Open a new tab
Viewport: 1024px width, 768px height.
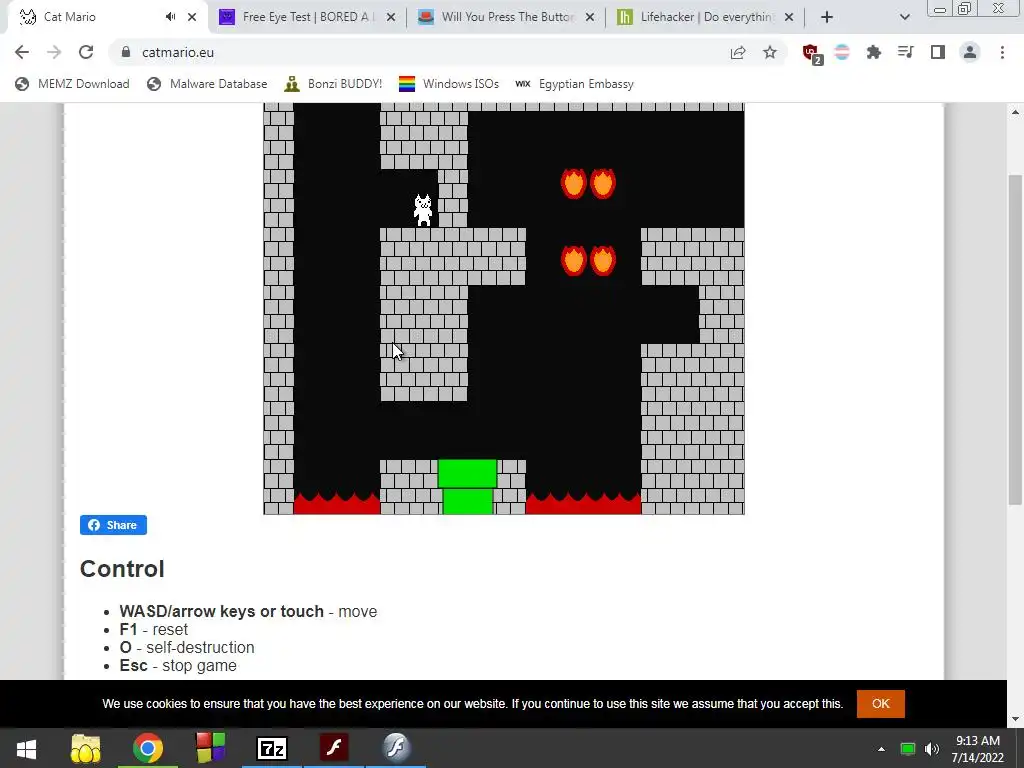pyautogui.click(x=827, y=17)
